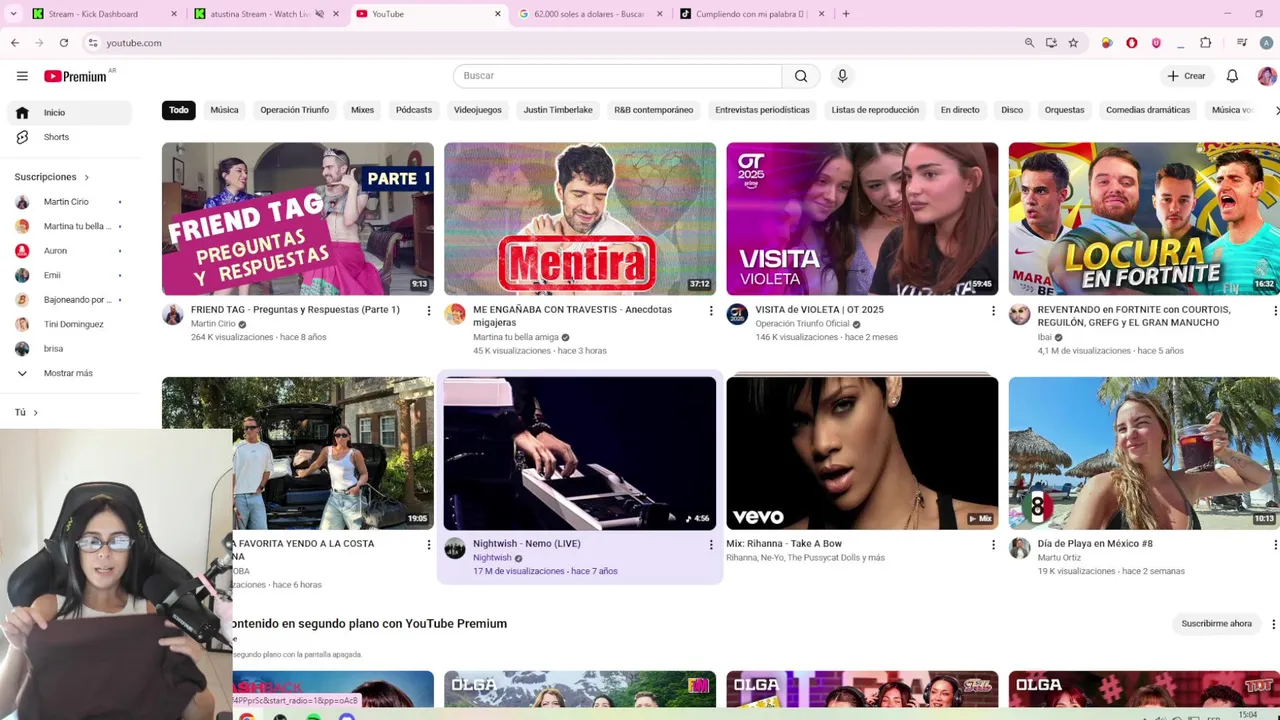
Task: Close the YouTube browser tab
Action: pos(498,14)
